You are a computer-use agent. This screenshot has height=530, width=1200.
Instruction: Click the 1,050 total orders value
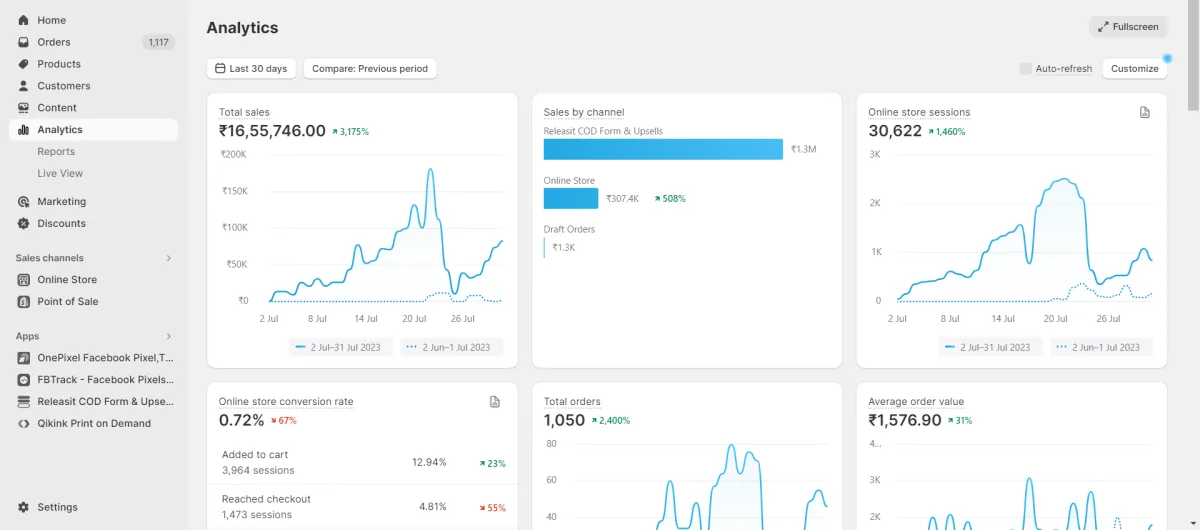[564, 420]
